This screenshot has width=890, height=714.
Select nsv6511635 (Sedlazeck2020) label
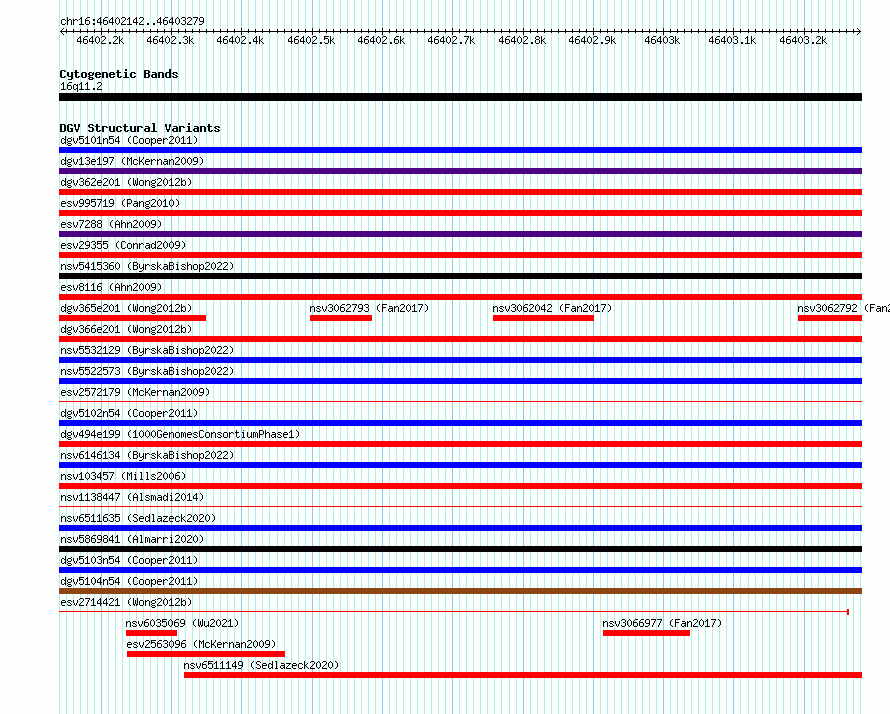coord(138,518)
